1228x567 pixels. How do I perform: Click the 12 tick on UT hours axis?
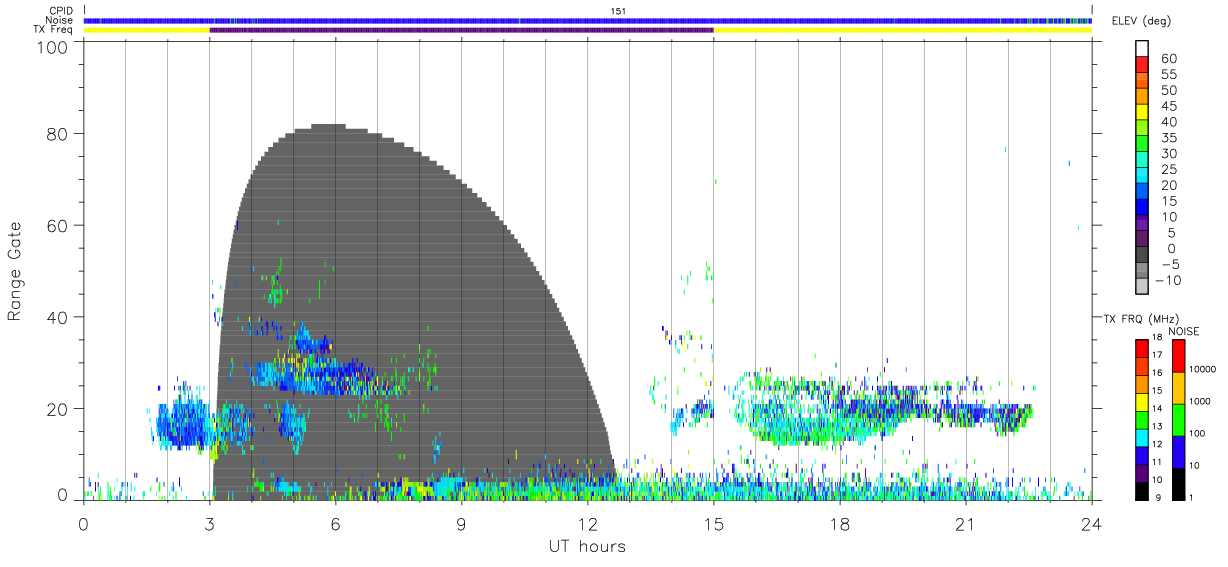click(588, 523)
